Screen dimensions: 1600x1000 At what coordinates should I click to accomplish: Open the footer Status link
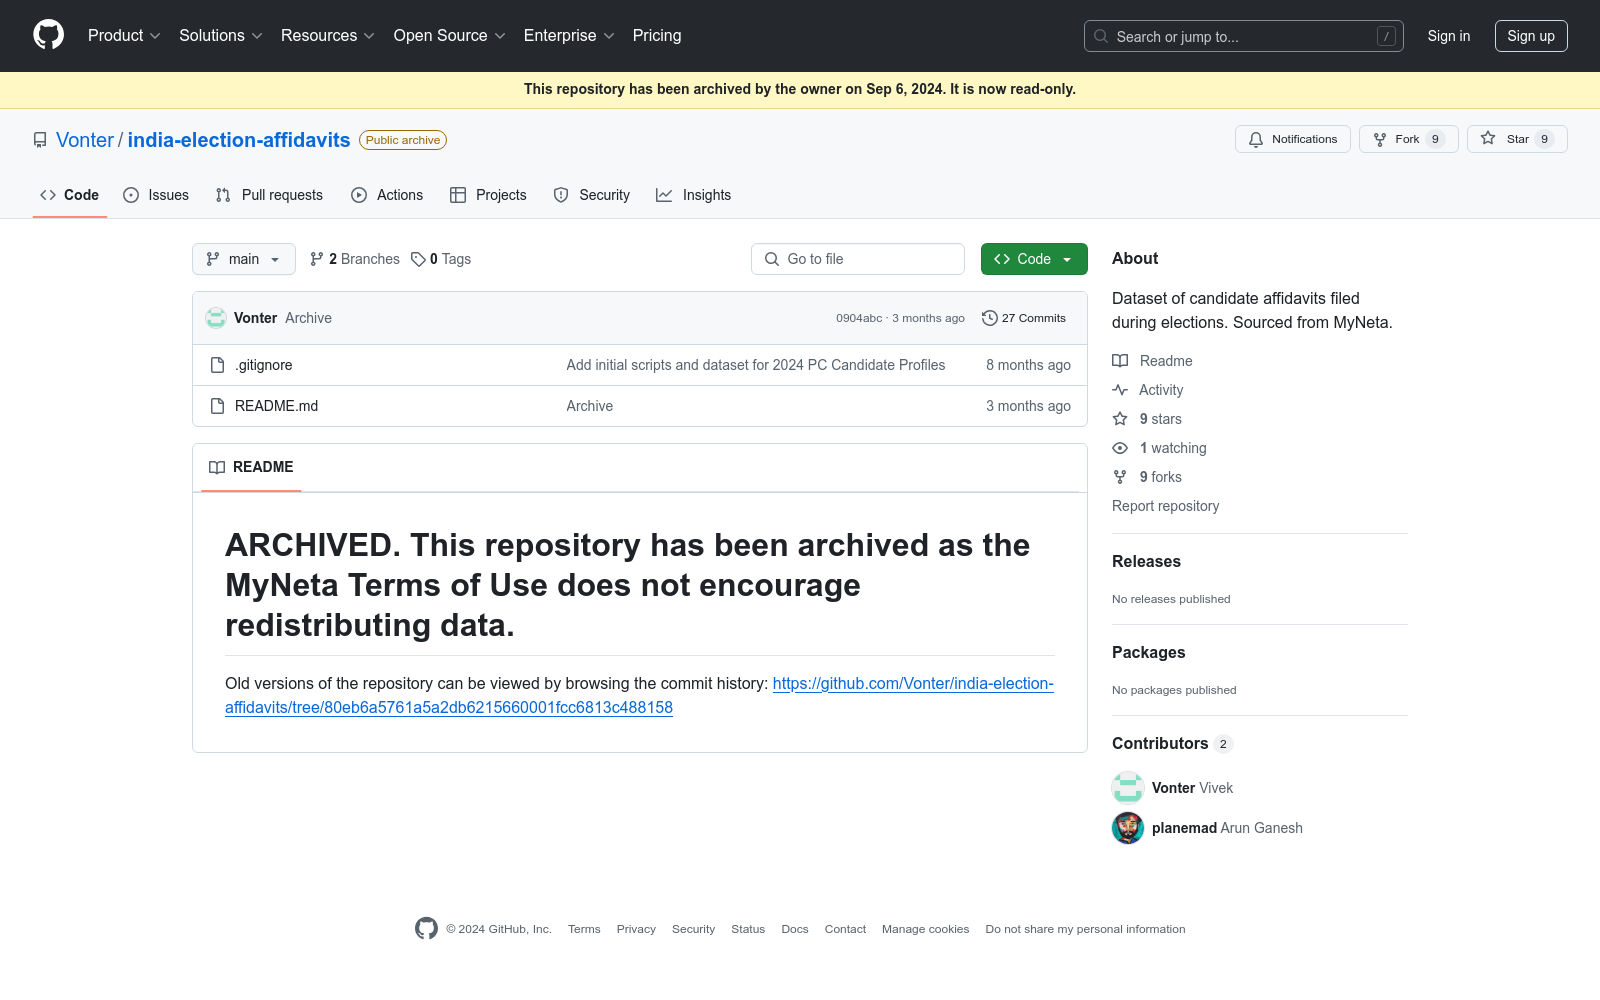748,929
